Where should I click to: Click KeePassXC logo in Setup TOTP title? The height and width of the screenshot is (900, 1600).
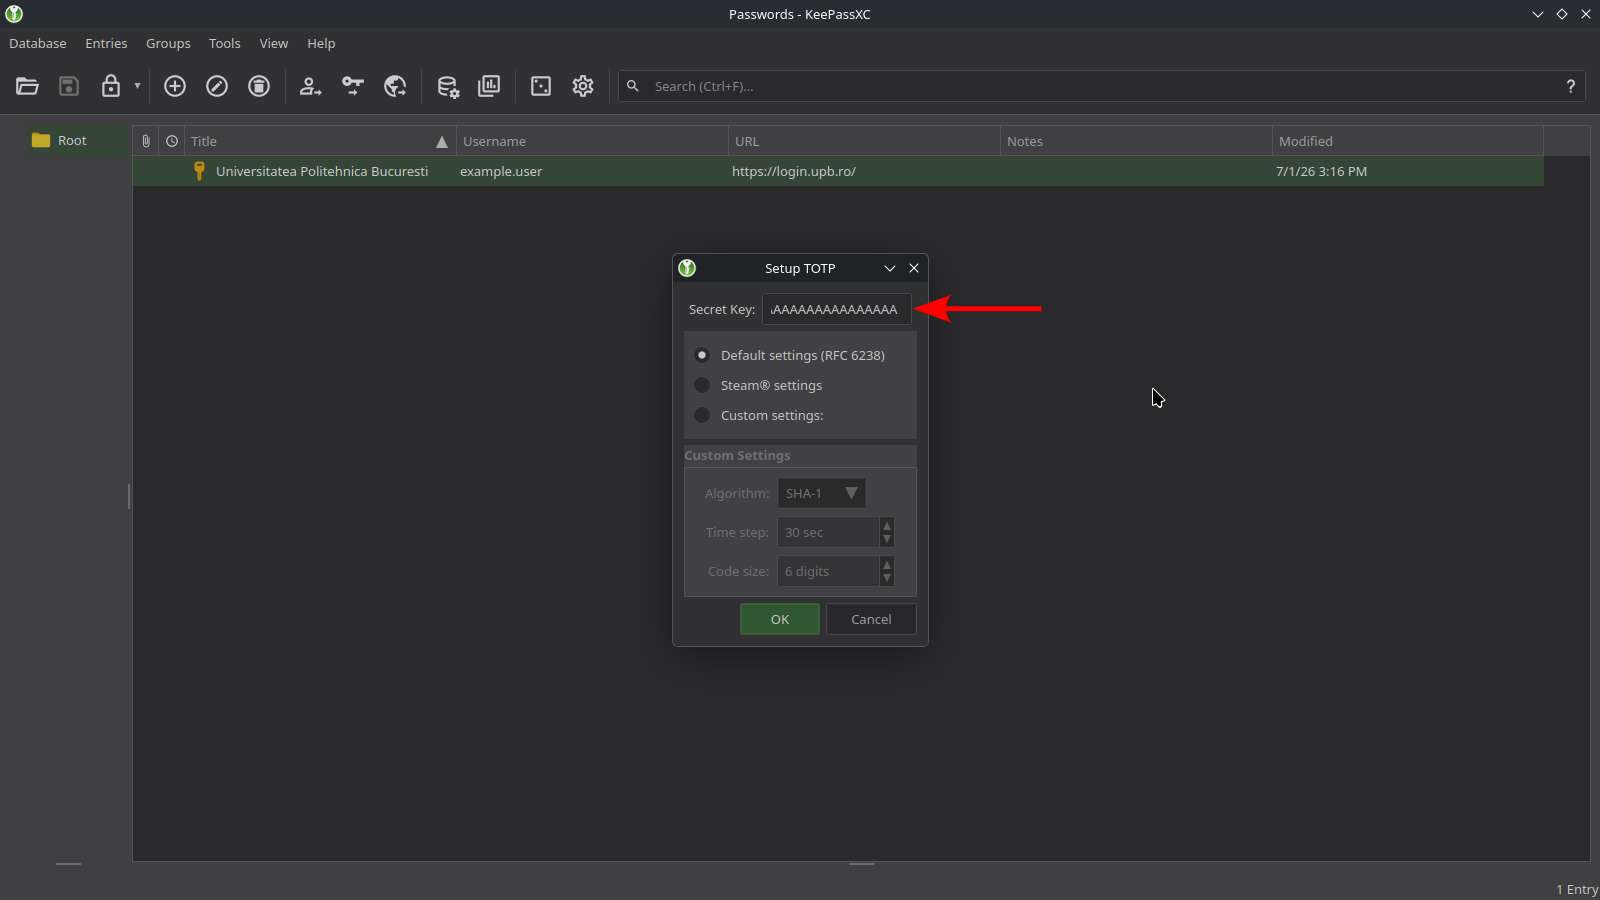[687, 268]
